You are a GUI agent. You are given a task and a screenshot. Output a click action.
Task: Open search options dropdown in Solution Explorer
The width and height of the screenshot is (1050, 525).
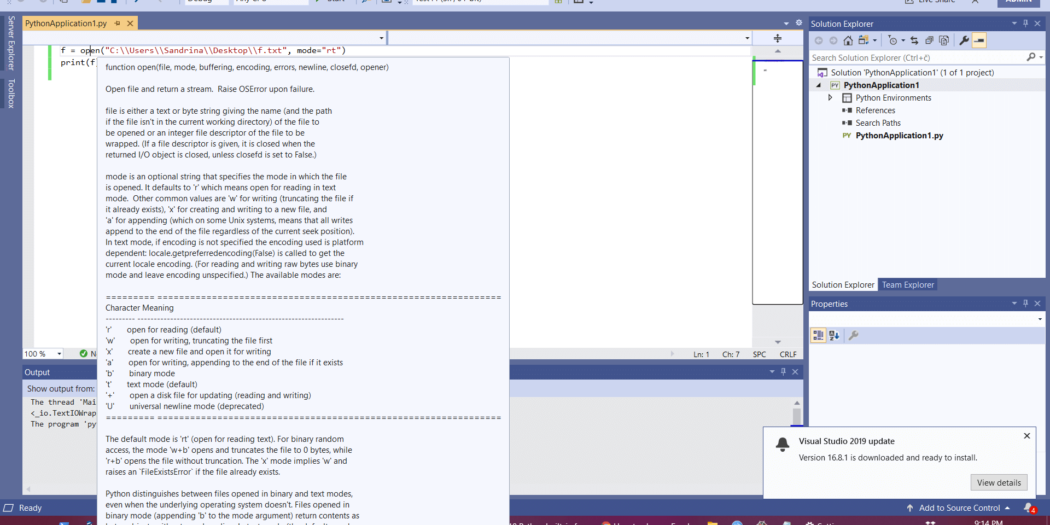click(x=1040, y=58)
